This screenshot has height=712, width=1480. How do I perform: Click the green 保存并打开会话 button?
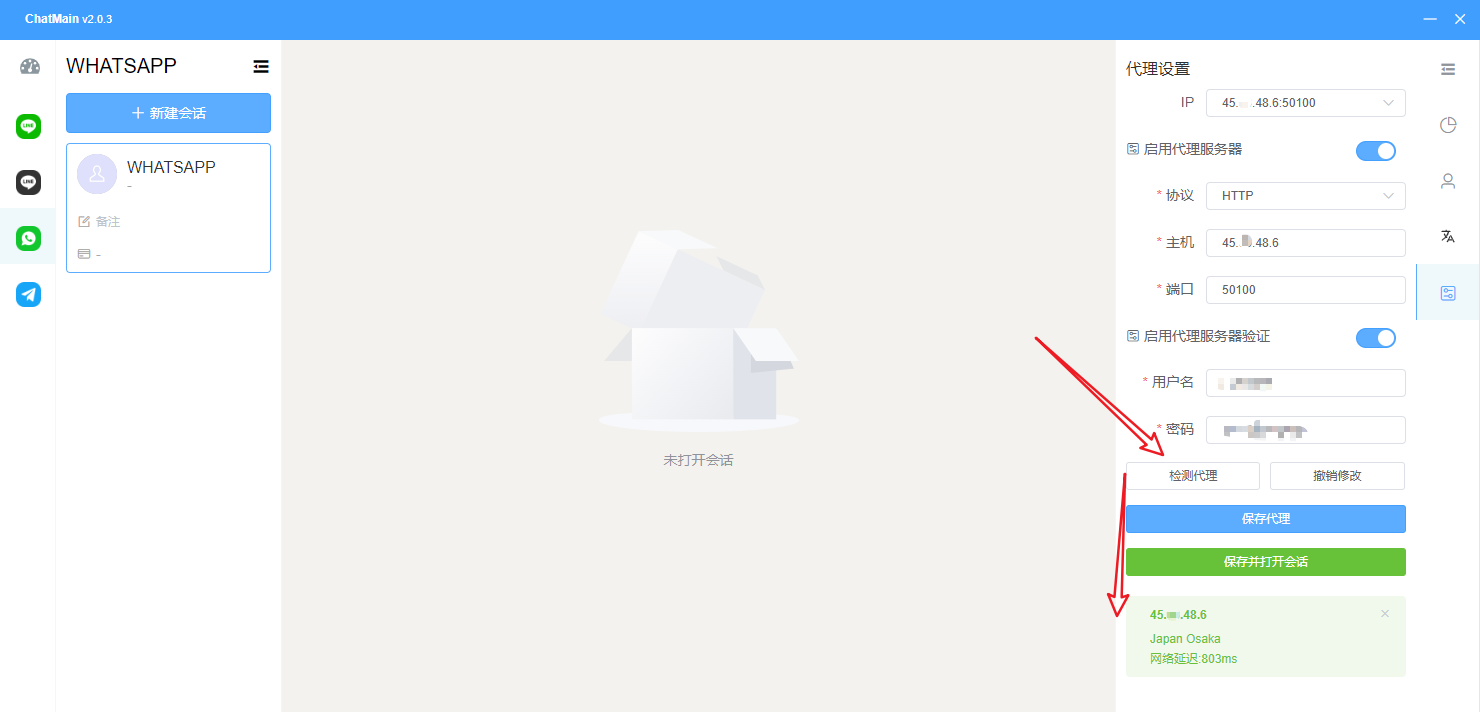click(x=1266, y=562)
